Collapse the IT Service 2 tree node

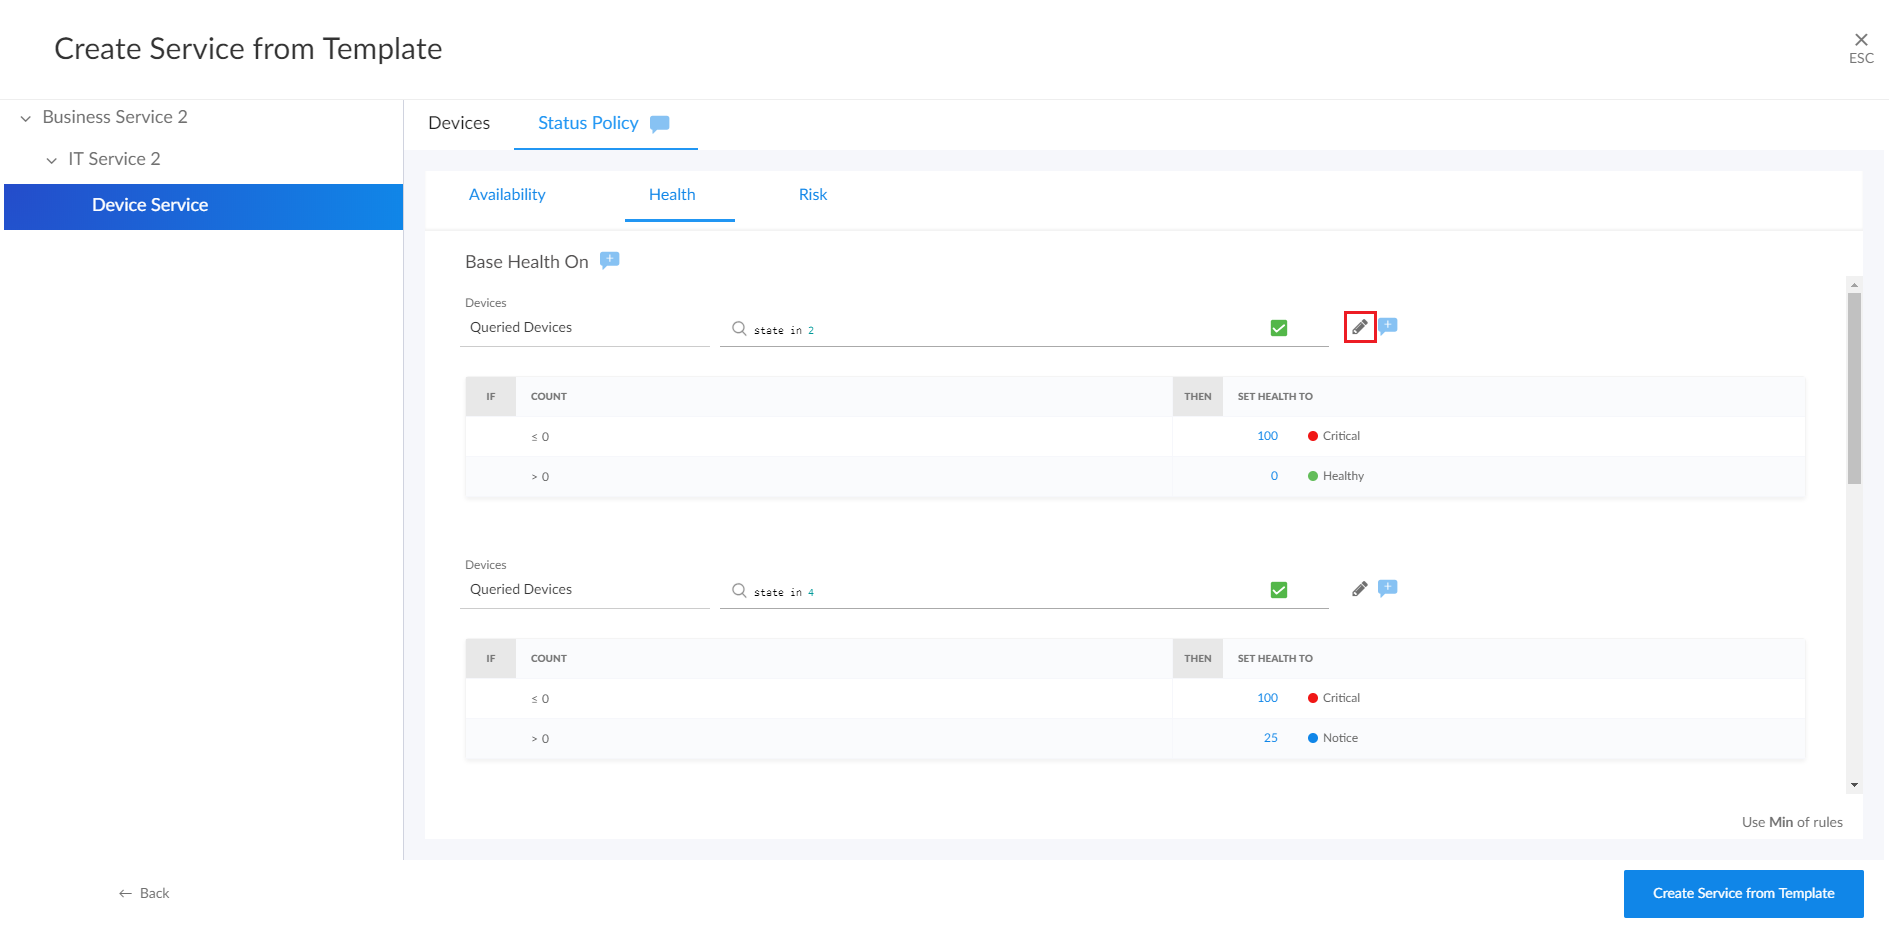[52, 160]
